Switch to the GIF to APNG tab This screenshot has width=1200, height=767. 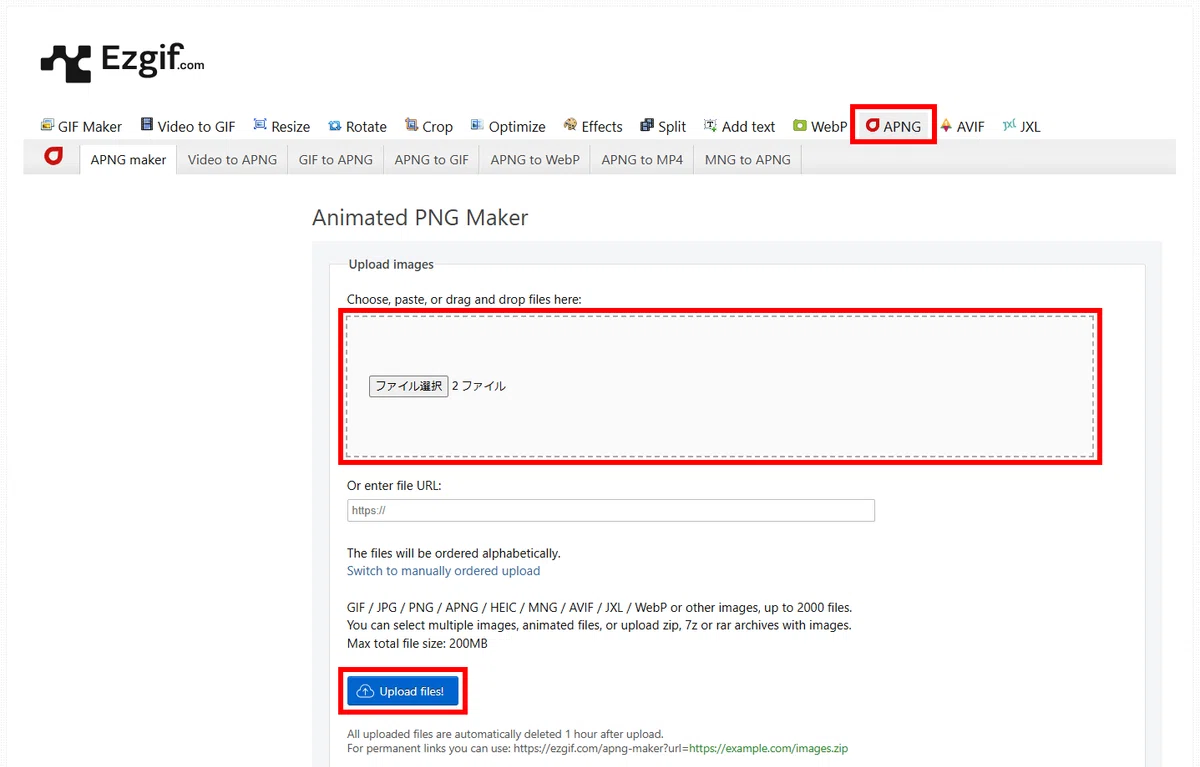[335, 159]
